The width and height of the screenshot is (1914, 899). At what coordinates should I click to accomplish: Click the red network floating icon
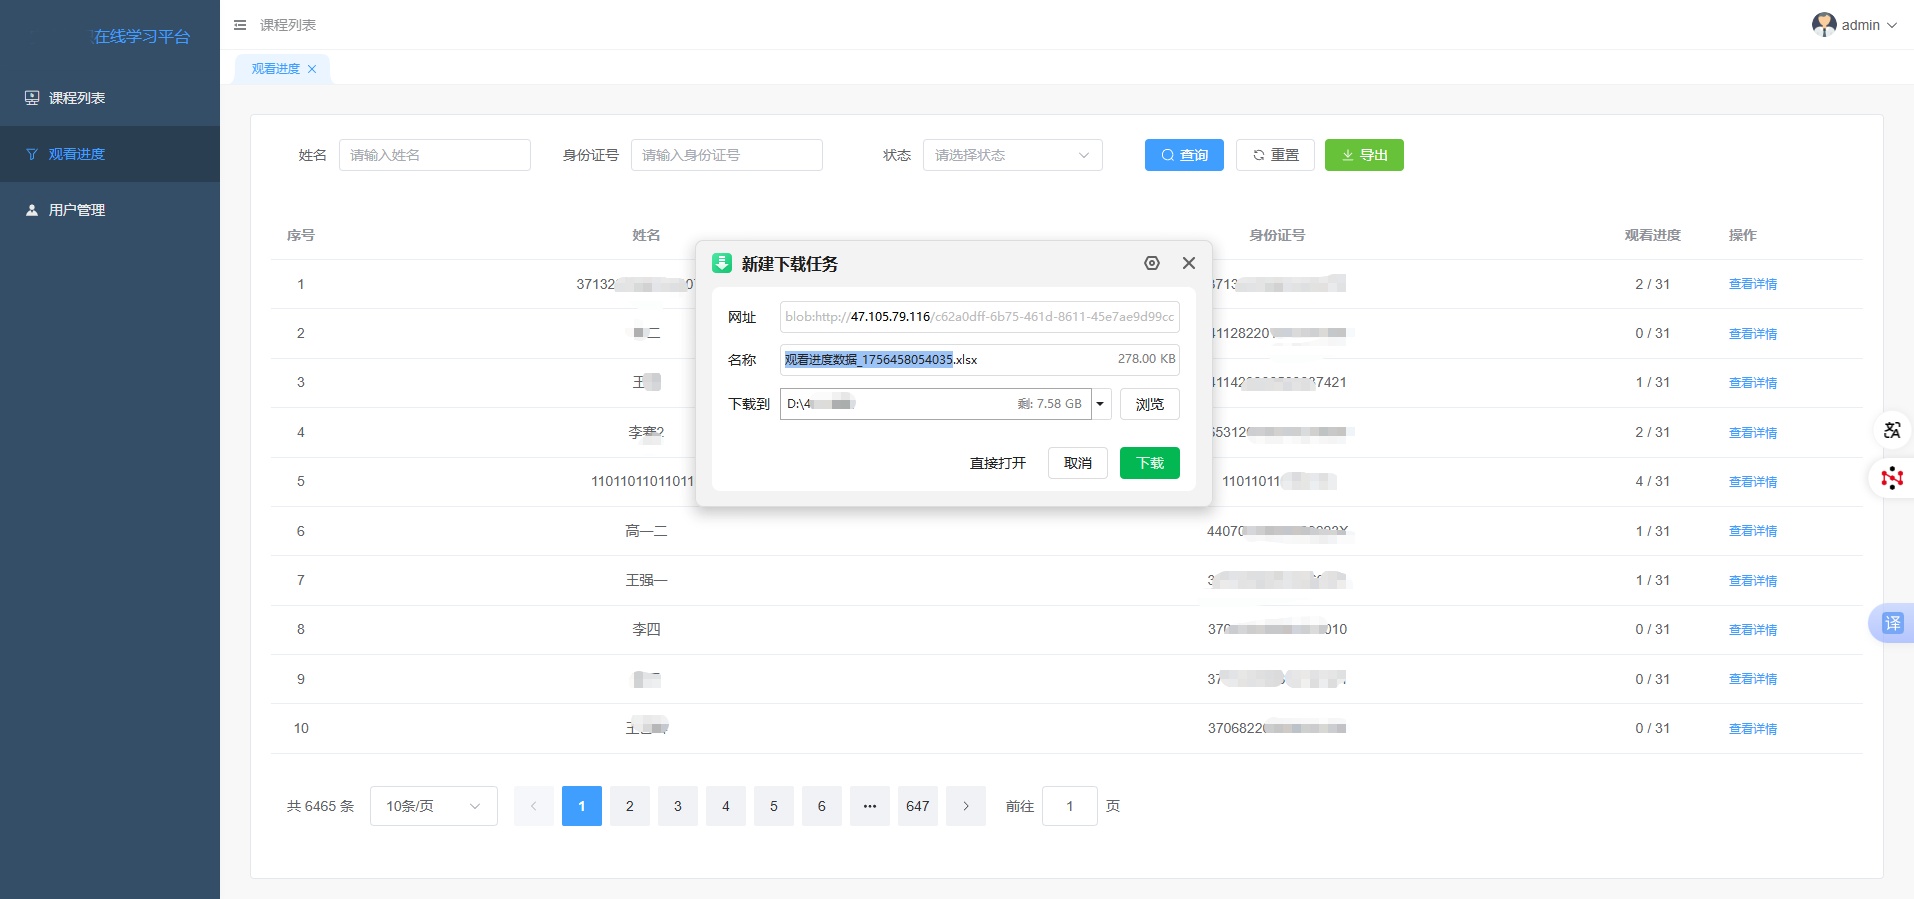click(x=1892, y=478)
